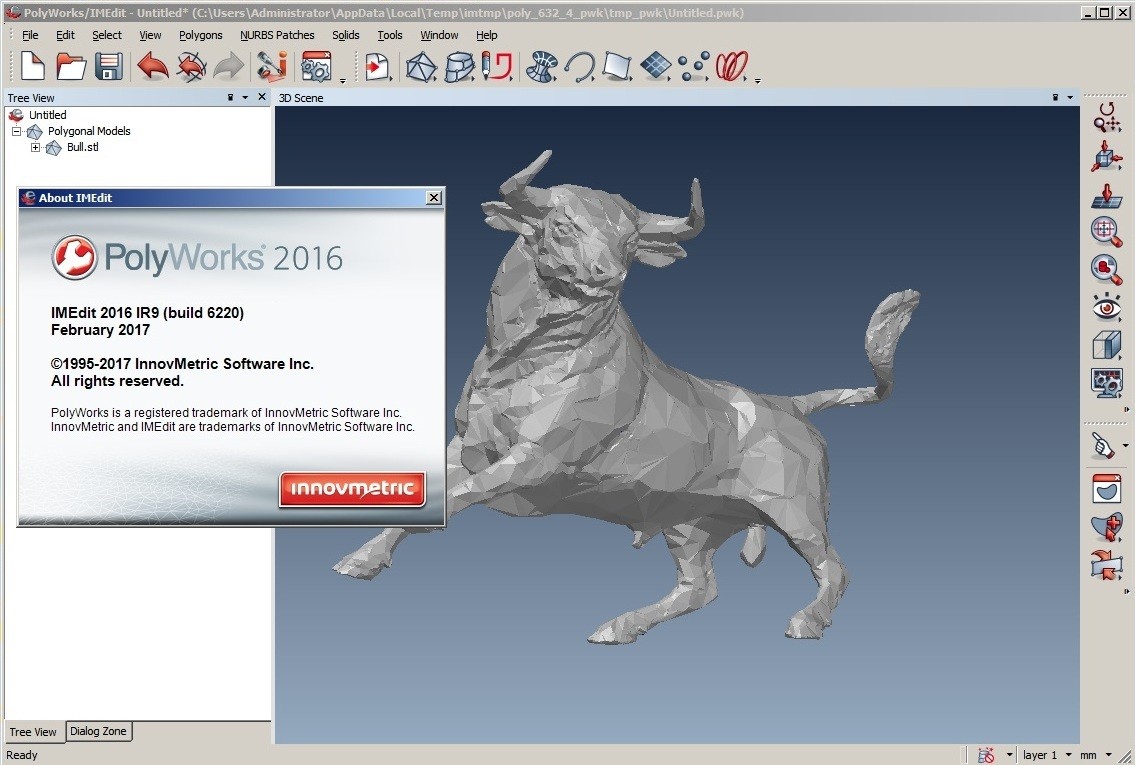Select the curve arc tool icon

click(579, 67)
